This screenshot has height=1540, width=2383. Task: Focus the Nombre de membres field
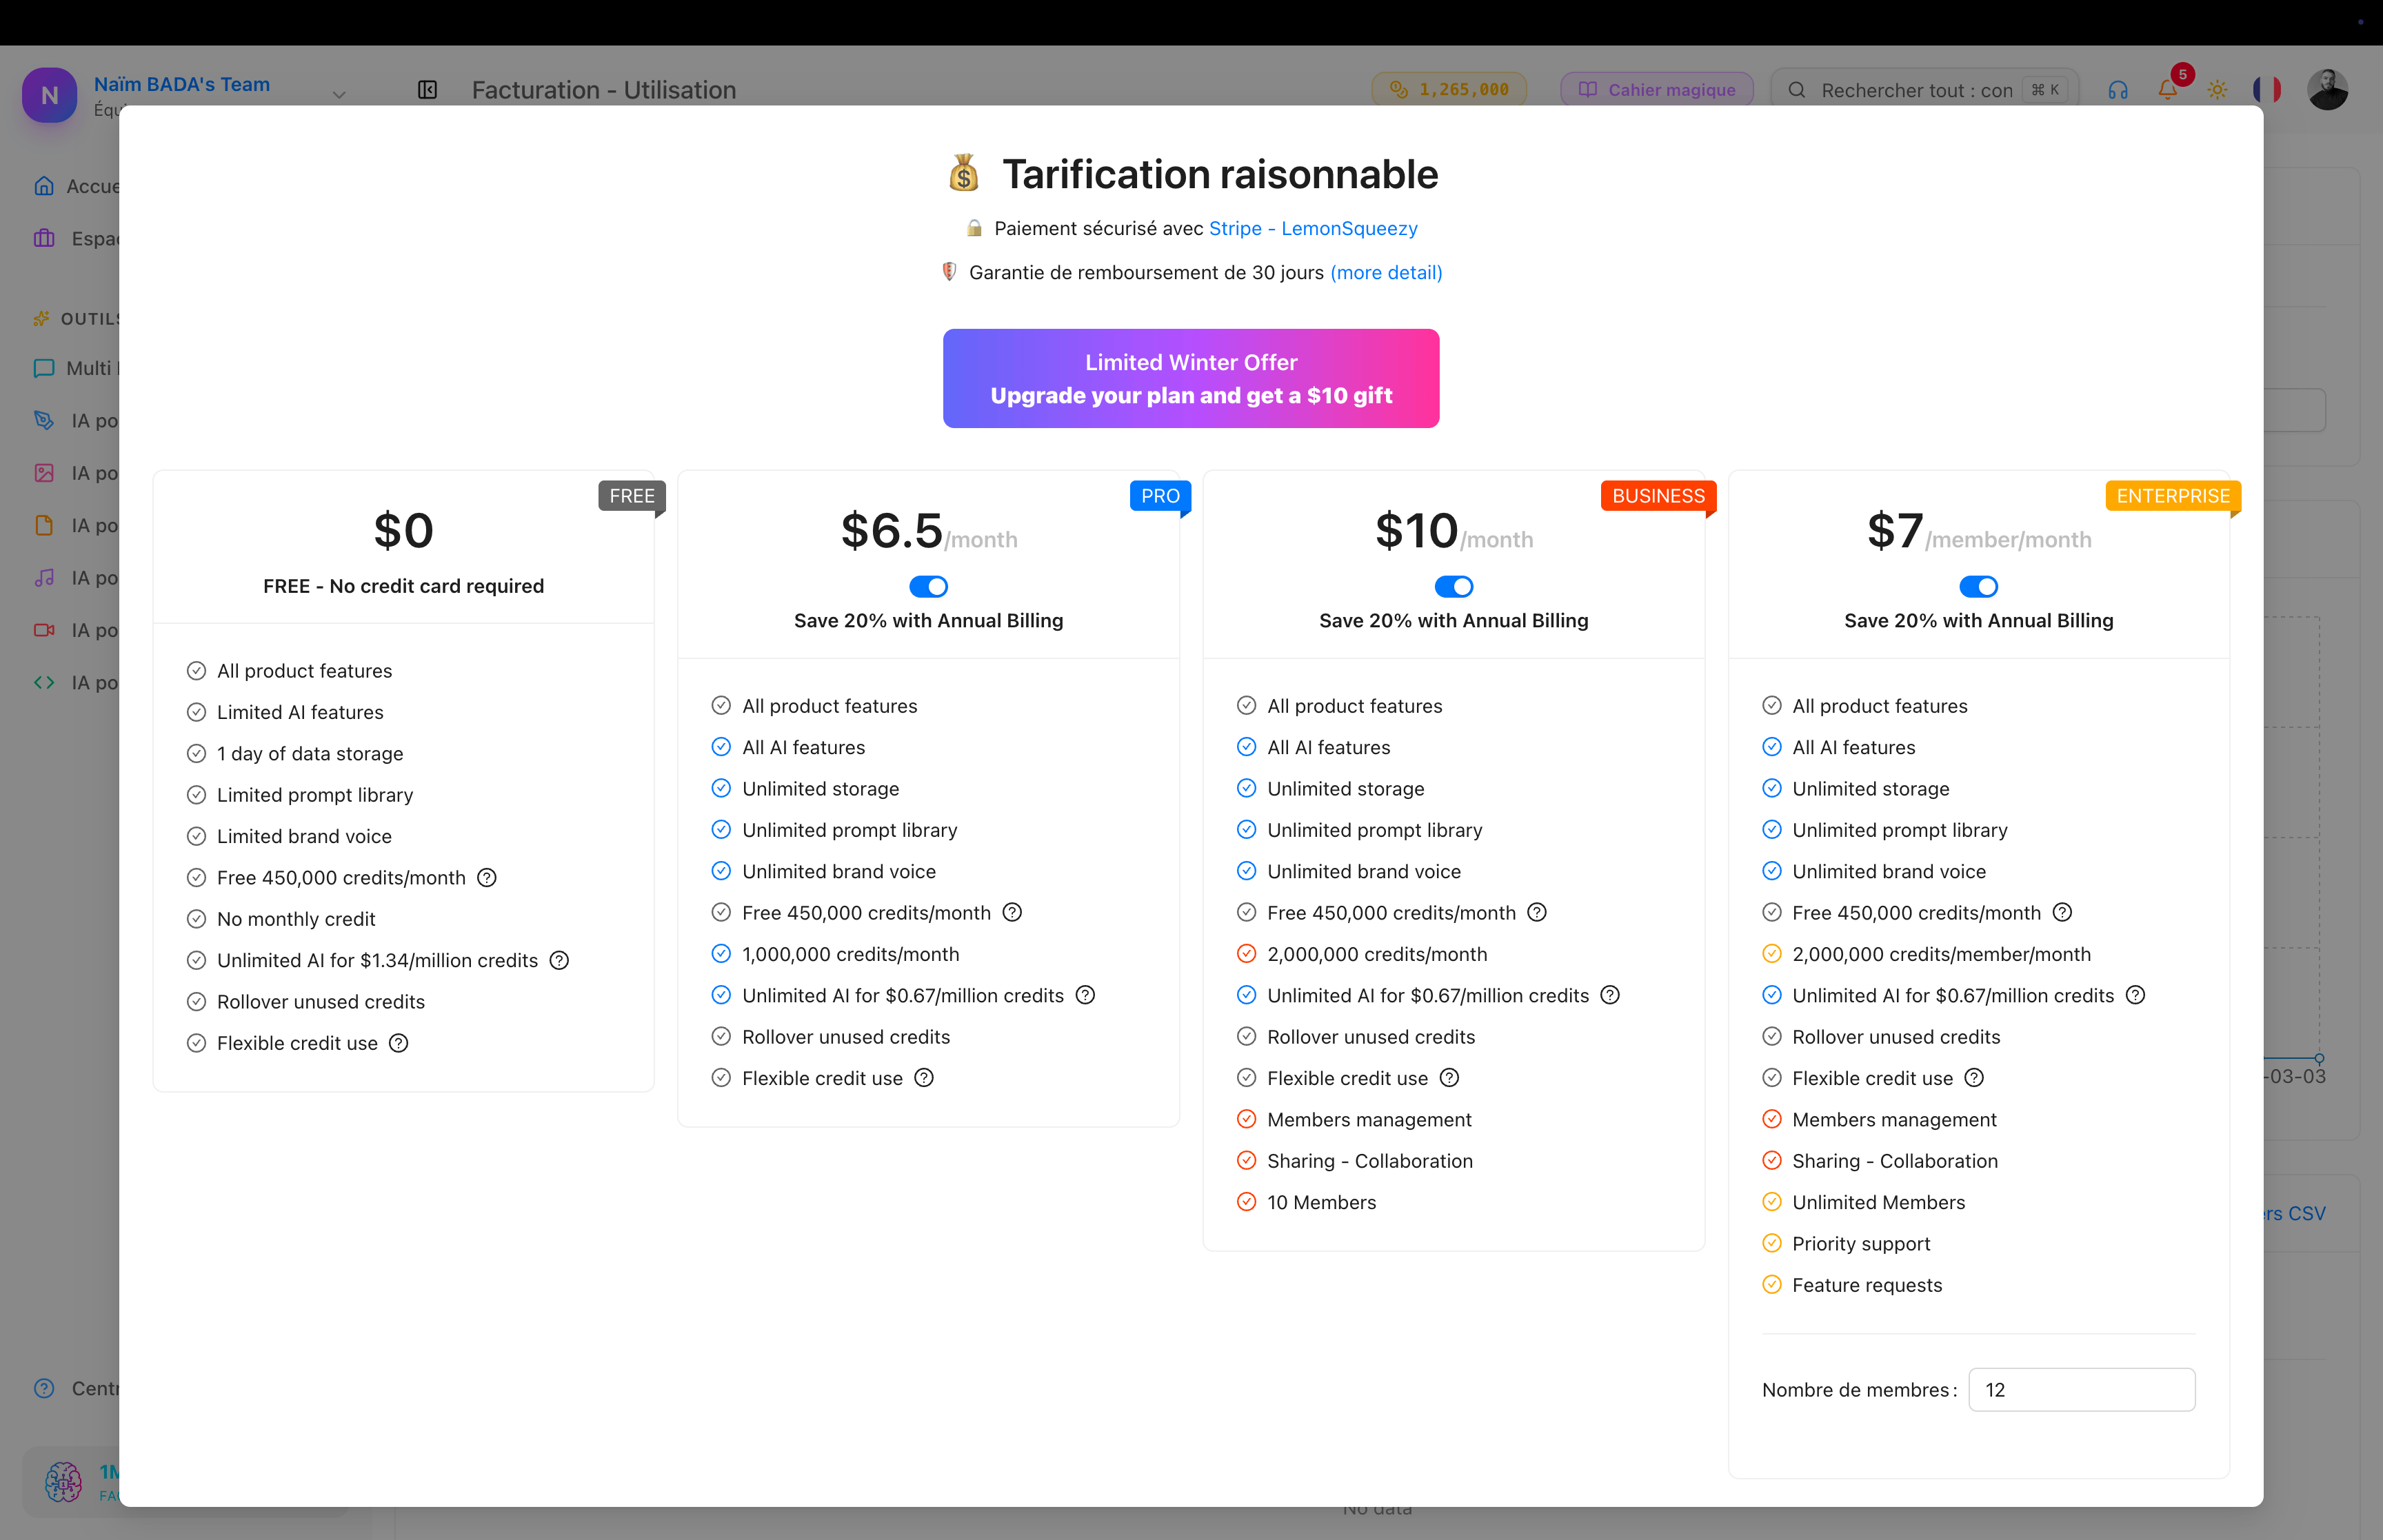coord(2081,1389)
